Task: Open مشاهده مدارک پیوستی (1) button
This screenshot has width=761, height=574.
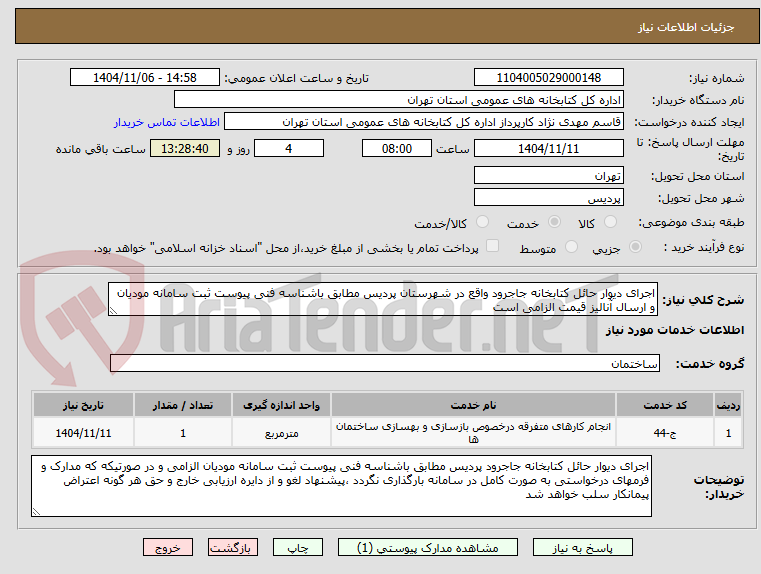Action: [428, 547]
